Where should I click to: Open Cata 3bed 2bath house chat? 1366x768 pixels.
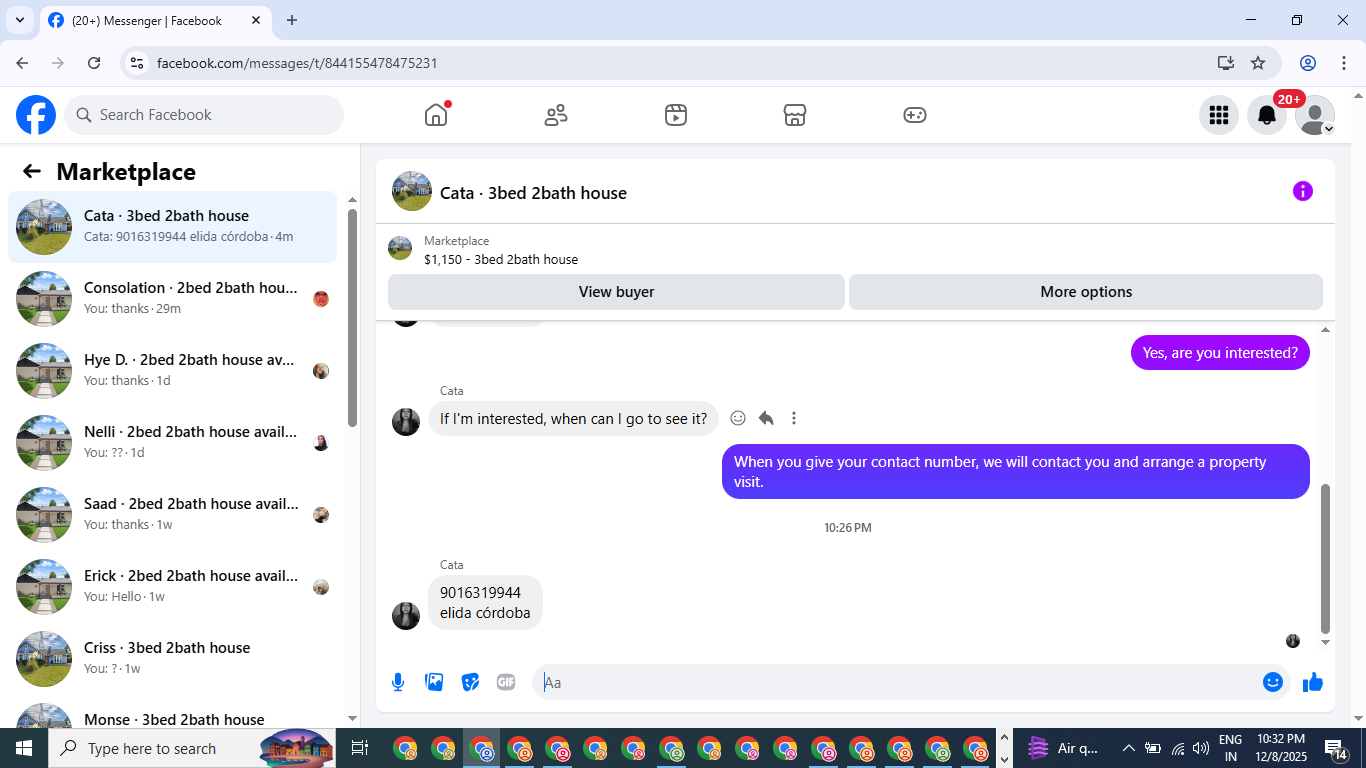[x=172, y=227]
